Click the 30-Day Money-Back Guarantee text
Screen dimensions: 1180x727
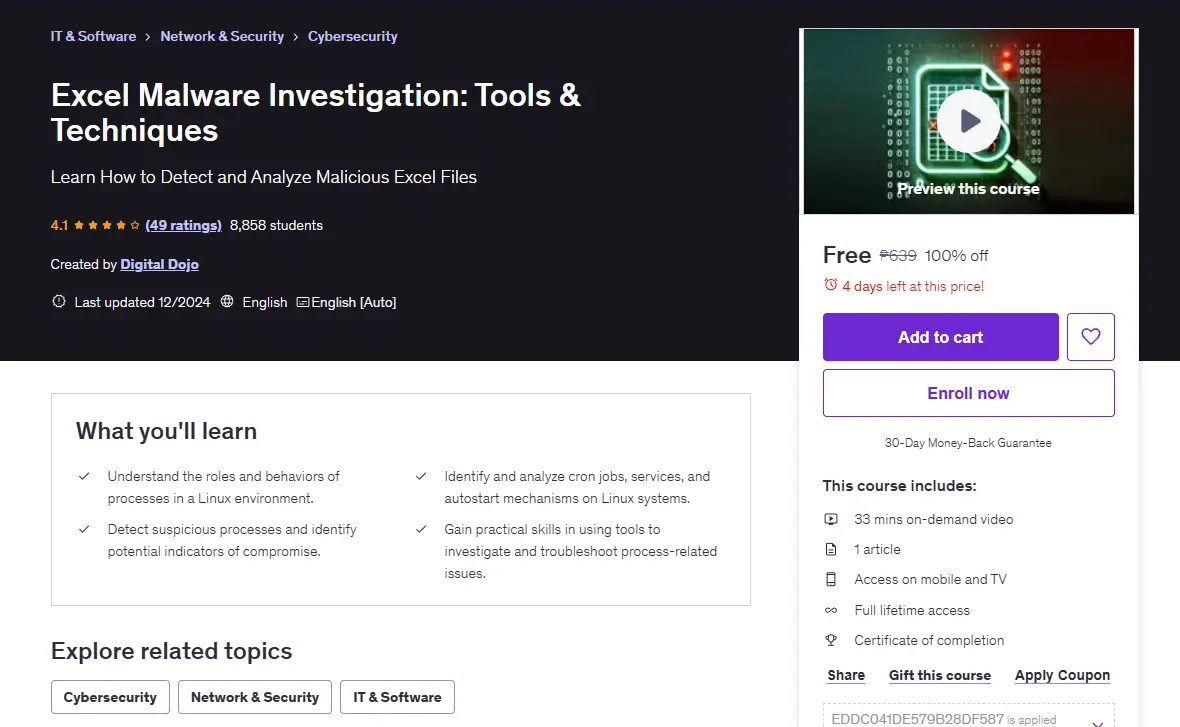coord(968,443)
